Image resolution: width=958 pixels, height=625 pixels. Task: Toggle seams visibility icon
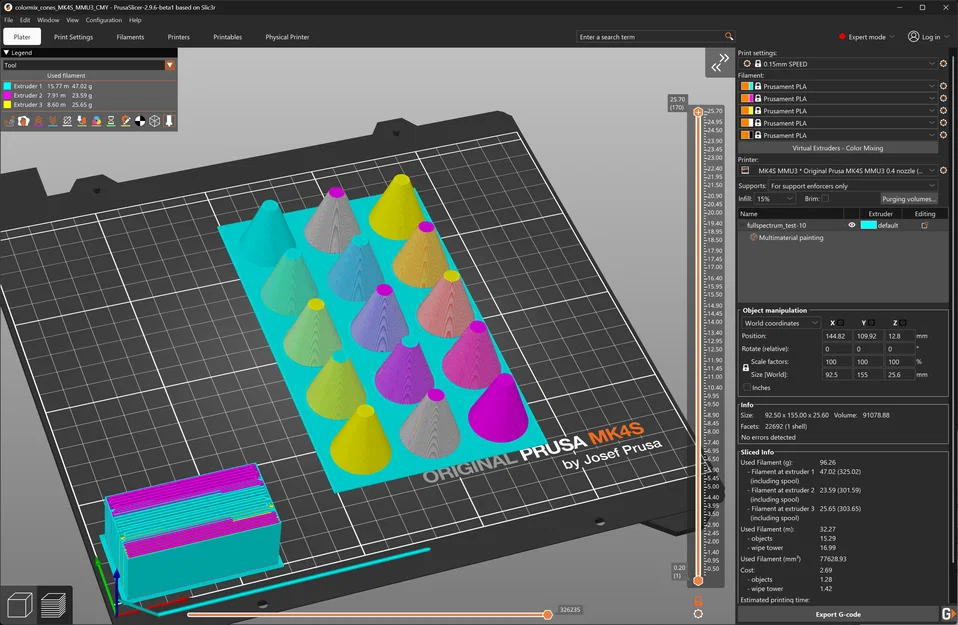pyautogui.click(x=67, y=121)
